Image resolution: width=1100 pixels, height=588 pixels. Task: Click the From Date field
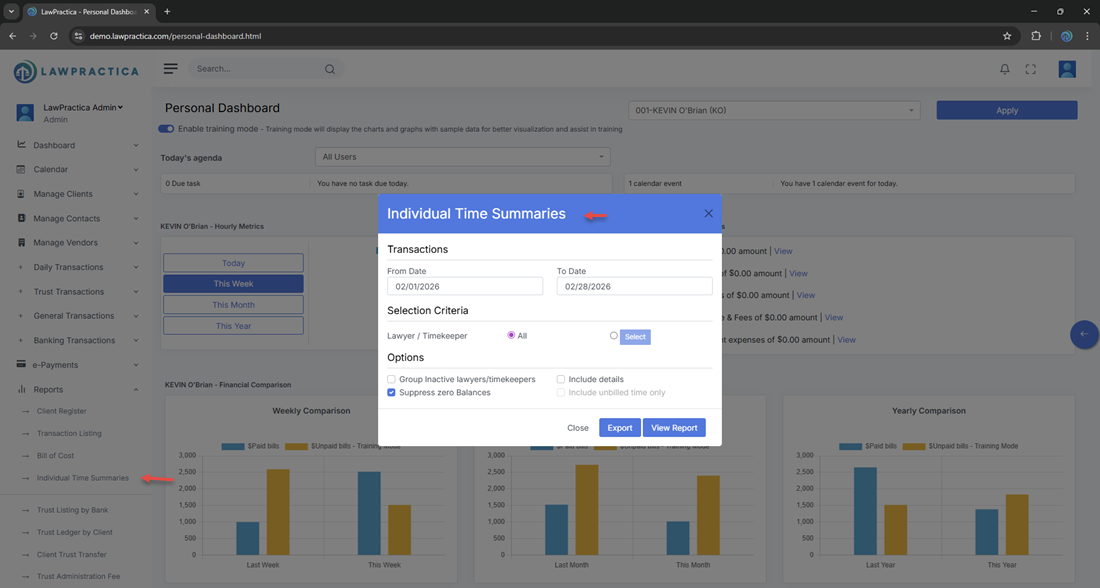pyautogui.click(x=465, y=287)
